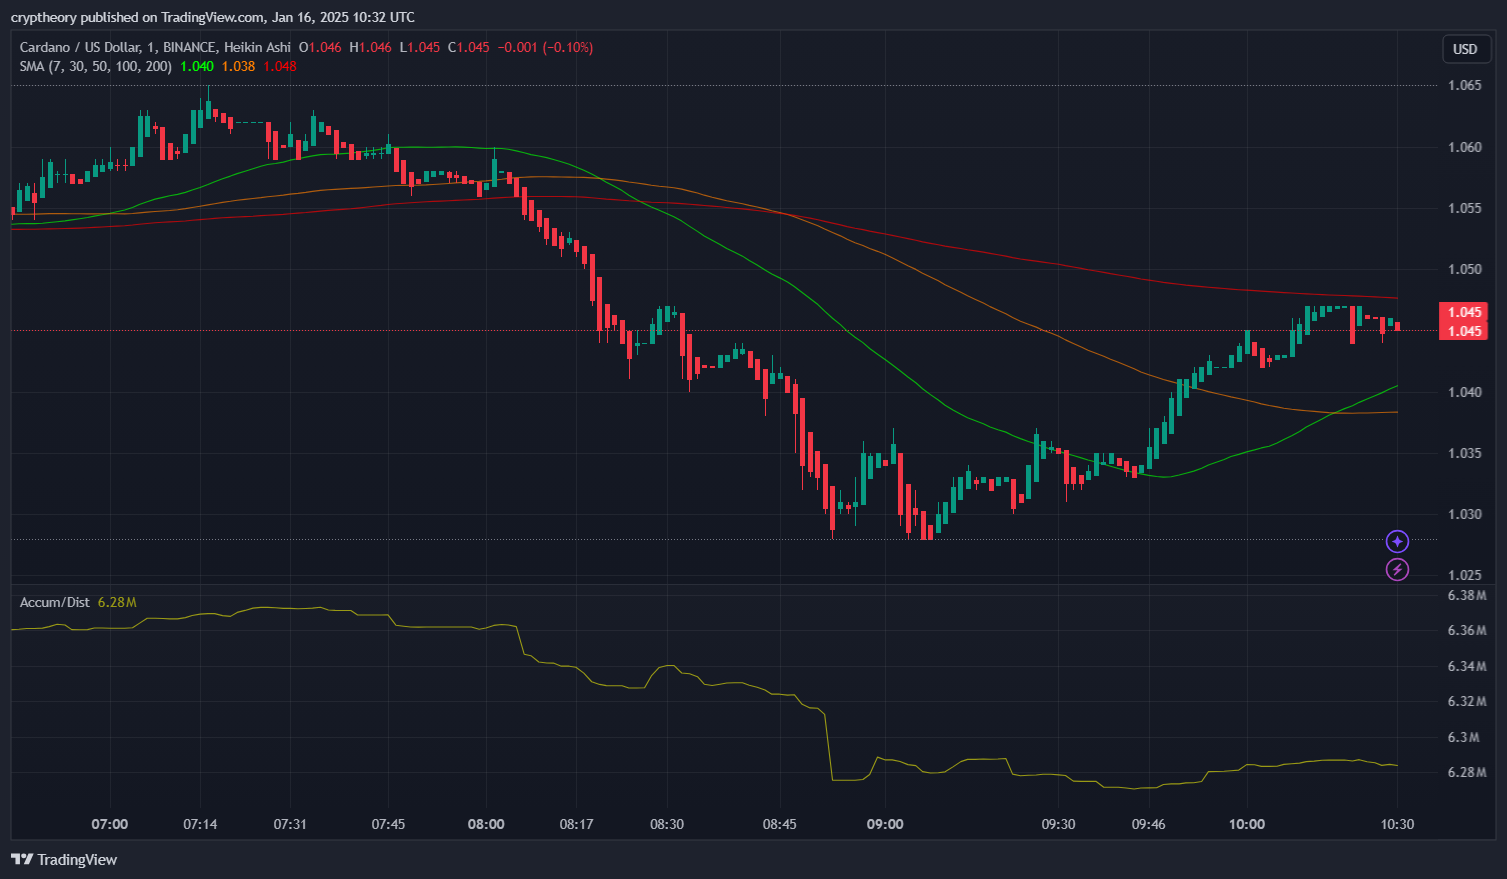Viewport: 1507px width, 879px height.
Task: Select the SMA (7, 30, 50, 100, 200) indicator label
Action: click(x=95, y=66)
